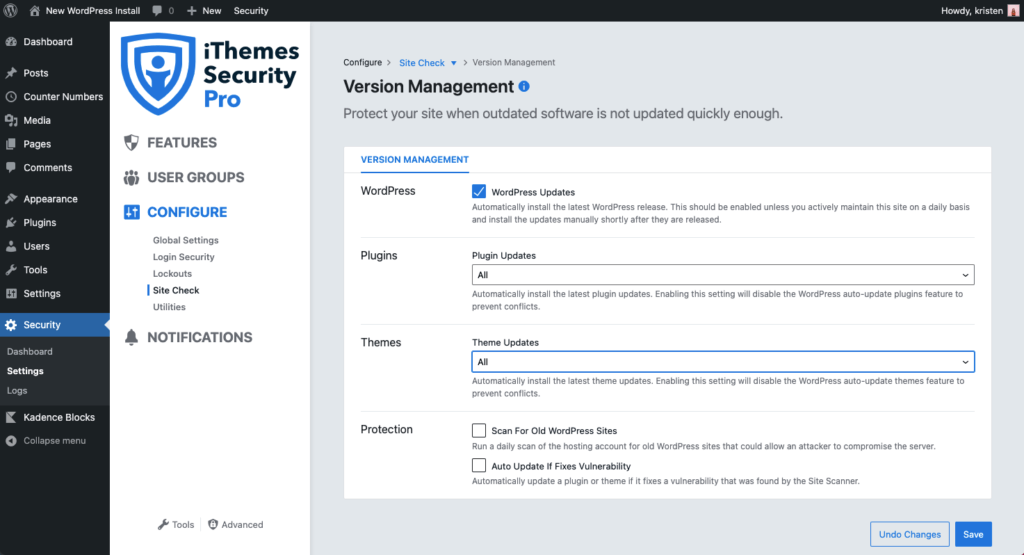Click the Plugins plug icon
The height and width of the screenshot is (555, 1024).
[11, 223]
